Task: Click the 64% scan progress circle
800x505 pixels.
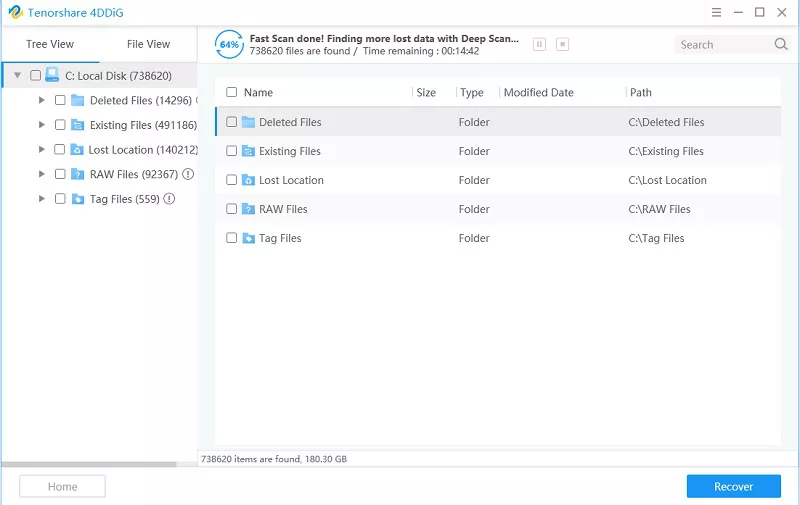Action: (x=229, y=44)
